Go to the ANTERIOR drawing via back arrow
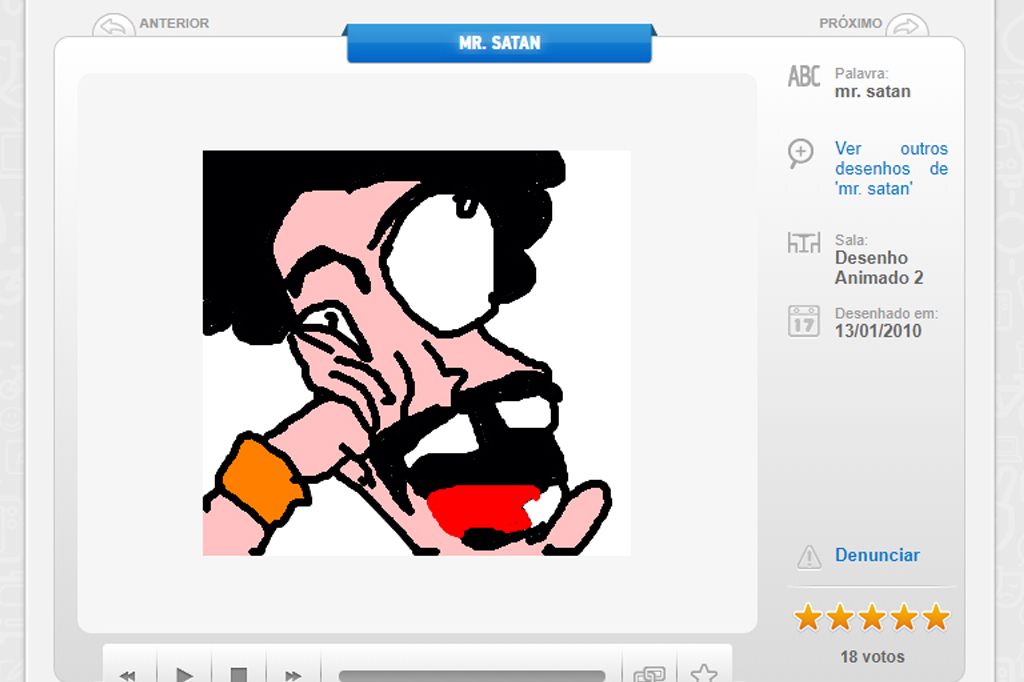The height and width of the screenshot is (682, 1024). click(x=114, y=25)
